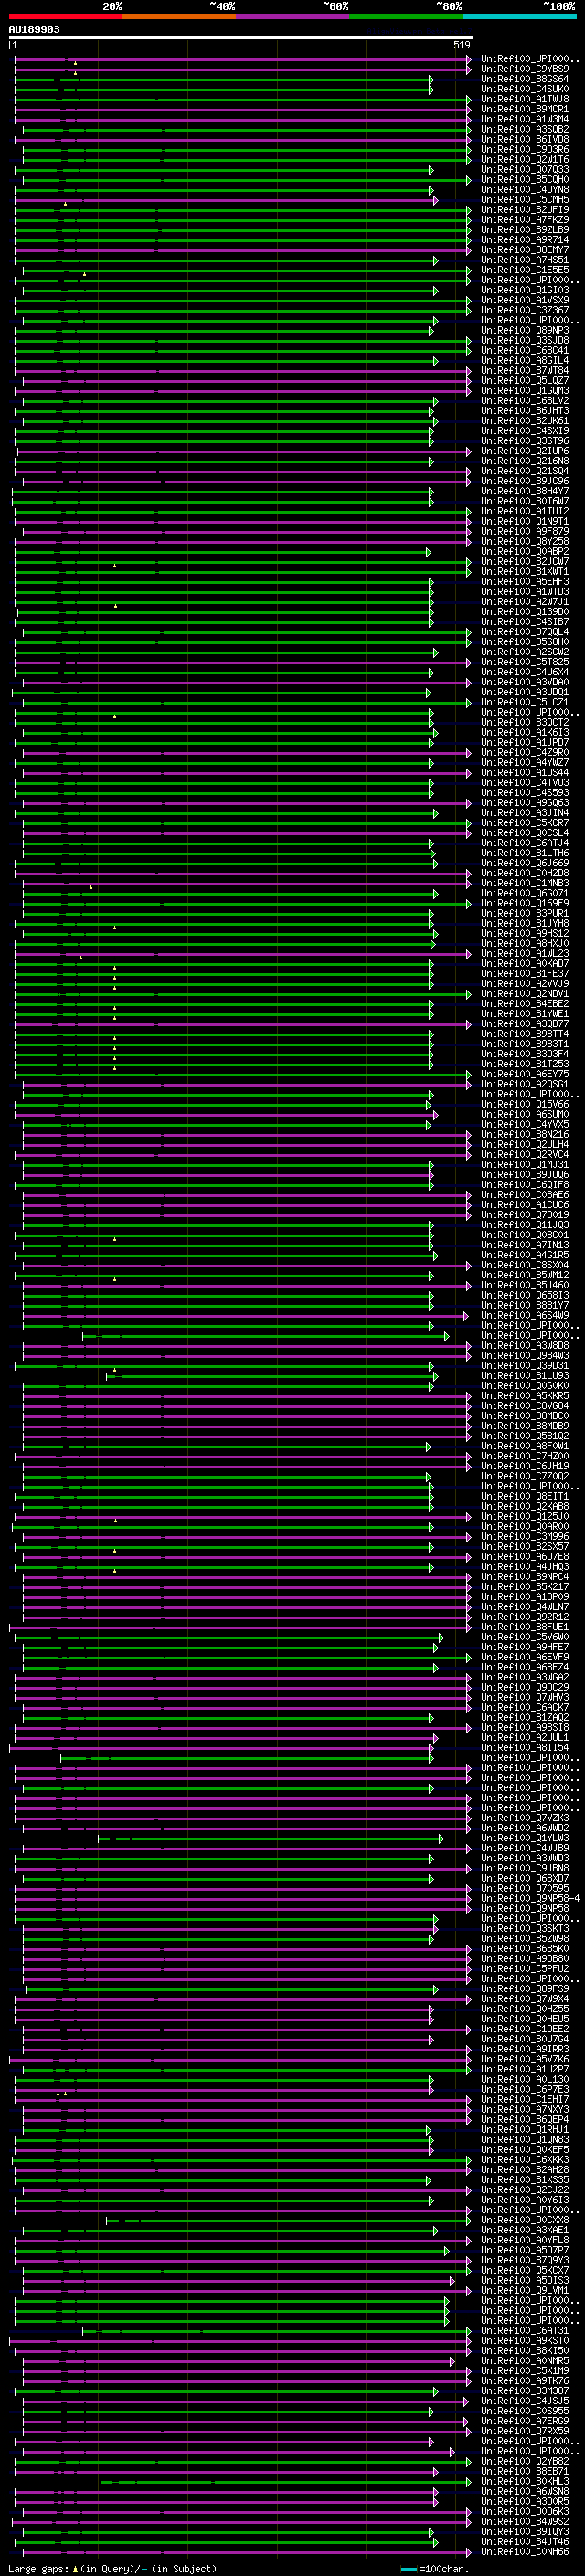The image size is (585, 2576).
Task: Click the 519 query length label
Action: (x=461, y=45)
